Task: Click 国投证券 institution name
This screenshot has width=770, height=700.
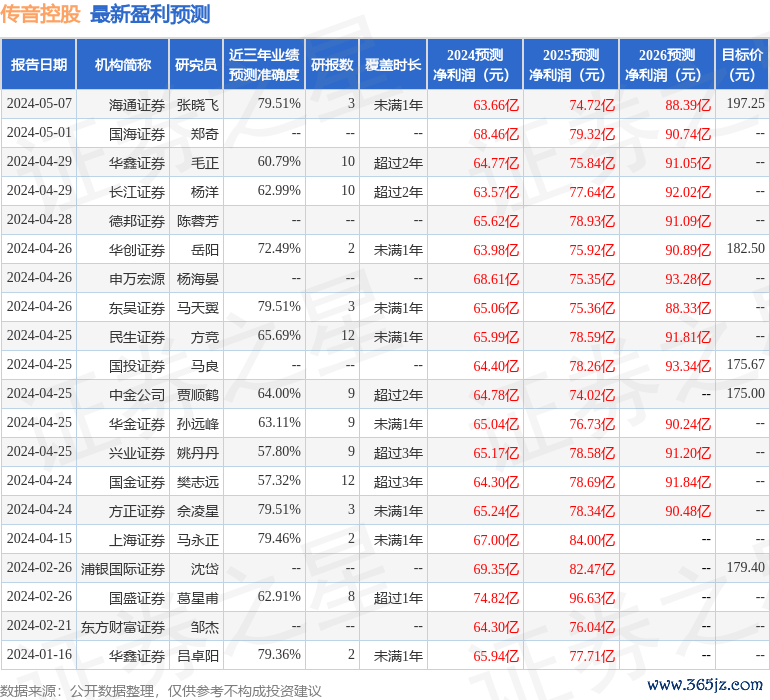Action: (137, 365)
